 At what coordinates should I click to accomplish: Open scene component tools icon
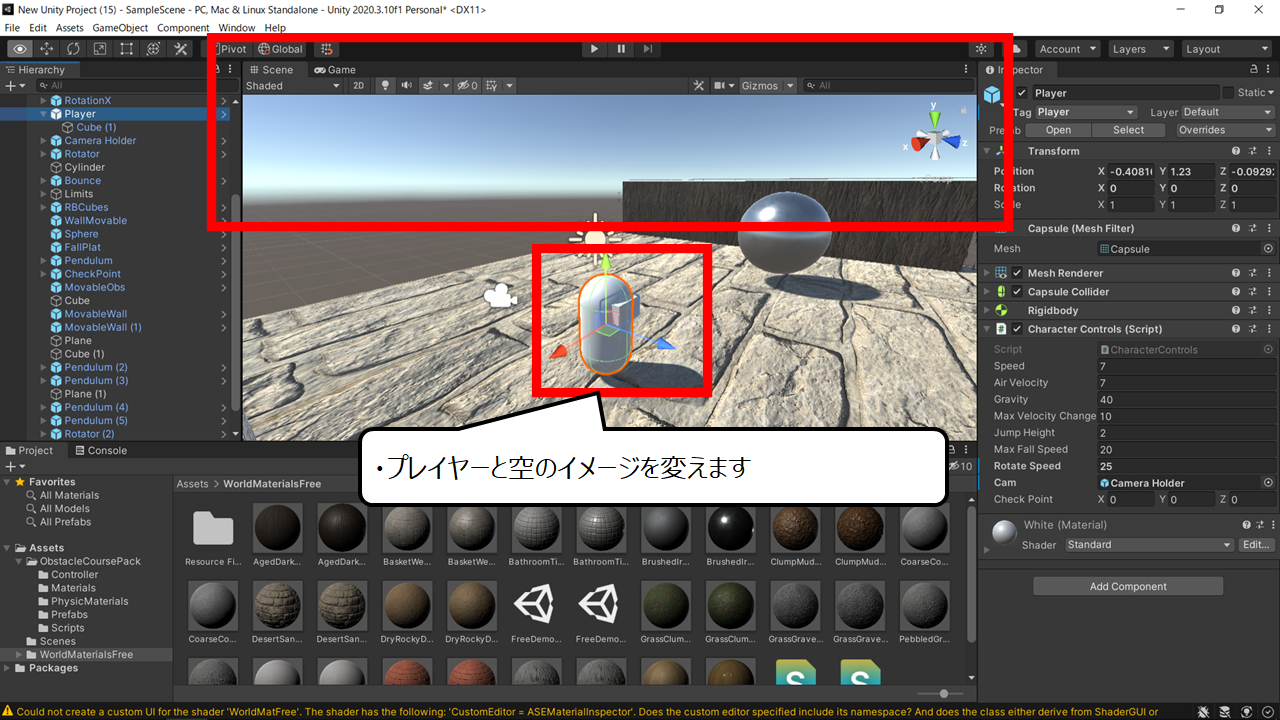(699, 86)
